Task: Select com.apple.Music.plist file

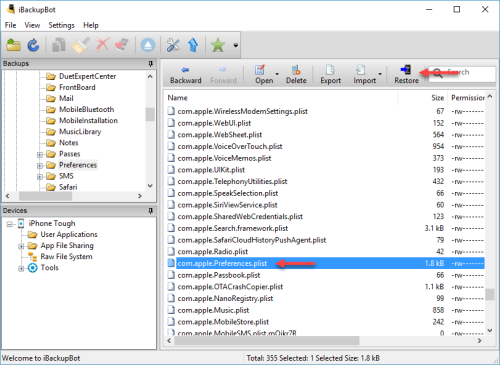Action: 213,310
